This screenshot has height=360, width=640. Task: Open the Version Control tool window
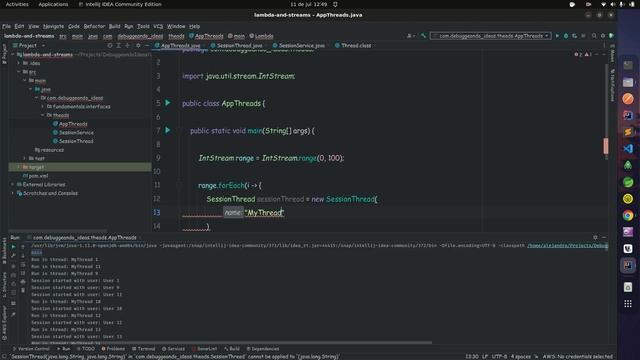(31, 349)
